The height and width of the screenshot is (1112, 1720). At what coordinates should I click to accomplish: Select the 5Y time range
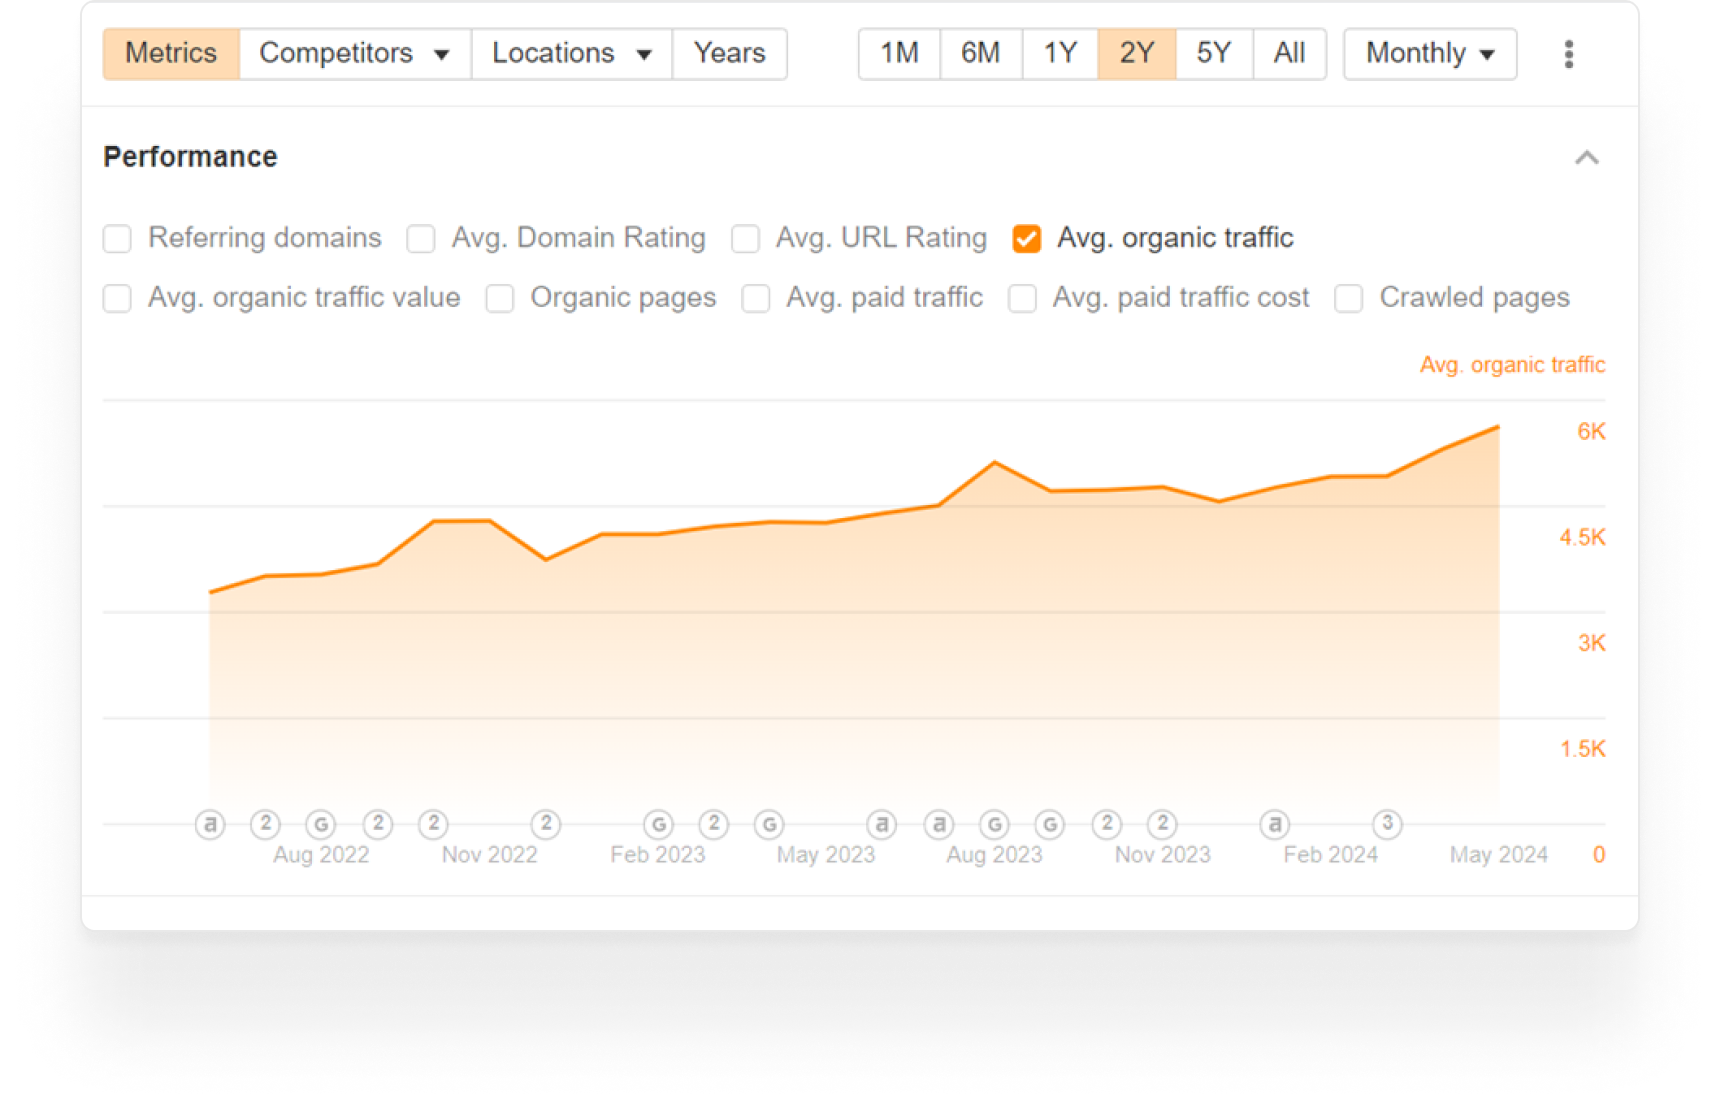point(1214,54)
